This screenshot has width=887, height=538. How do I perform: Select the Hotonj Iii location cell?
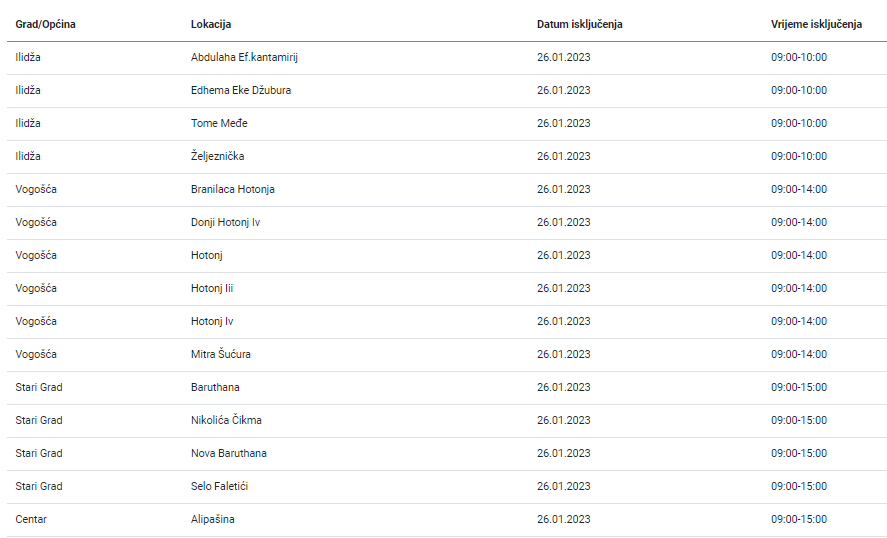click(212, 288)
